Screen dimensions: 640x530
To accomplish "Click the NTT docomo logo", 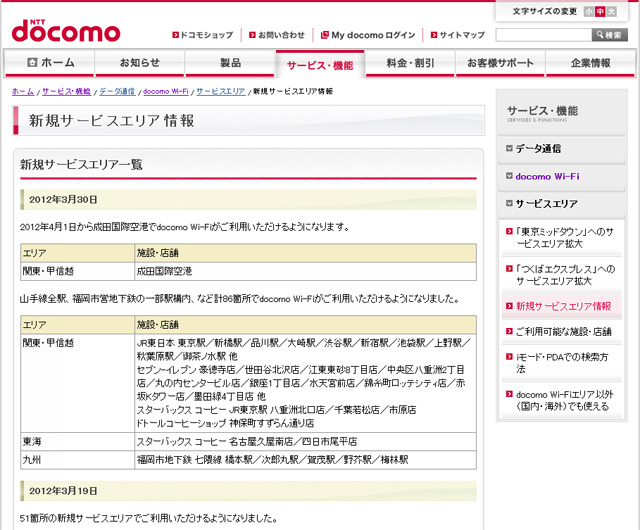I will (66, 31).
